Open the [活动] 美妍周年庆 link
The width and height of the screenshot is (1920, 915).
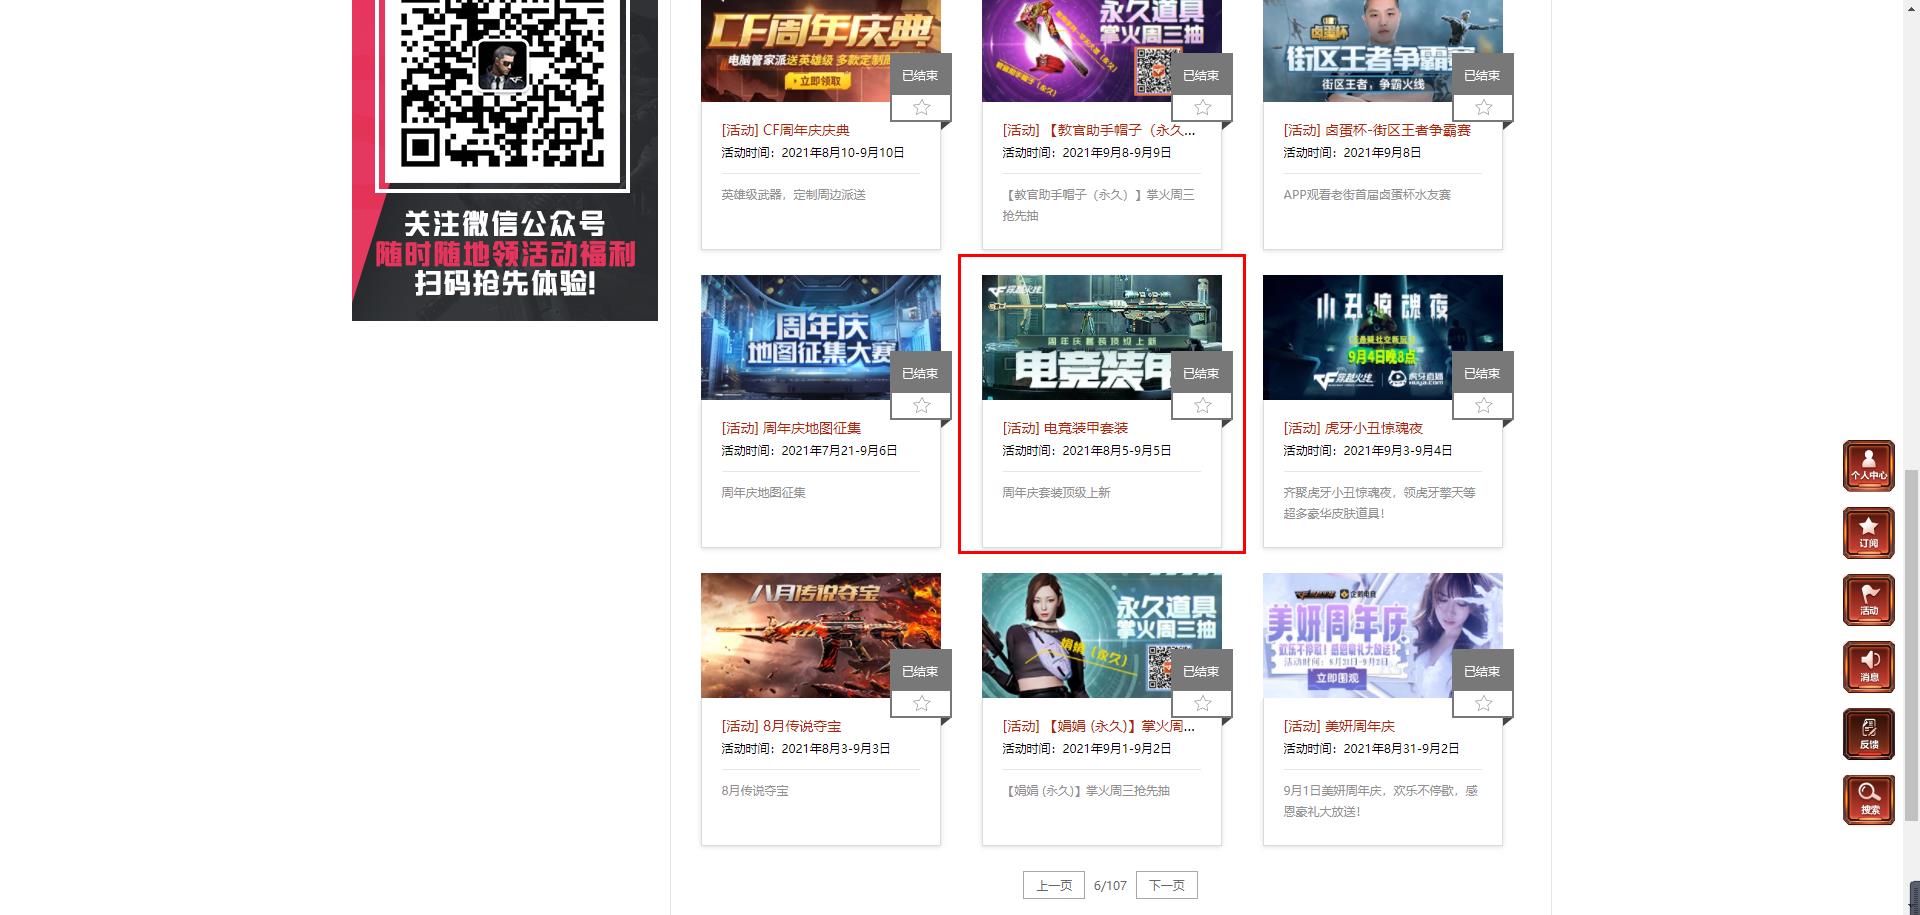pyautogui.click(x=1339, y=726)
